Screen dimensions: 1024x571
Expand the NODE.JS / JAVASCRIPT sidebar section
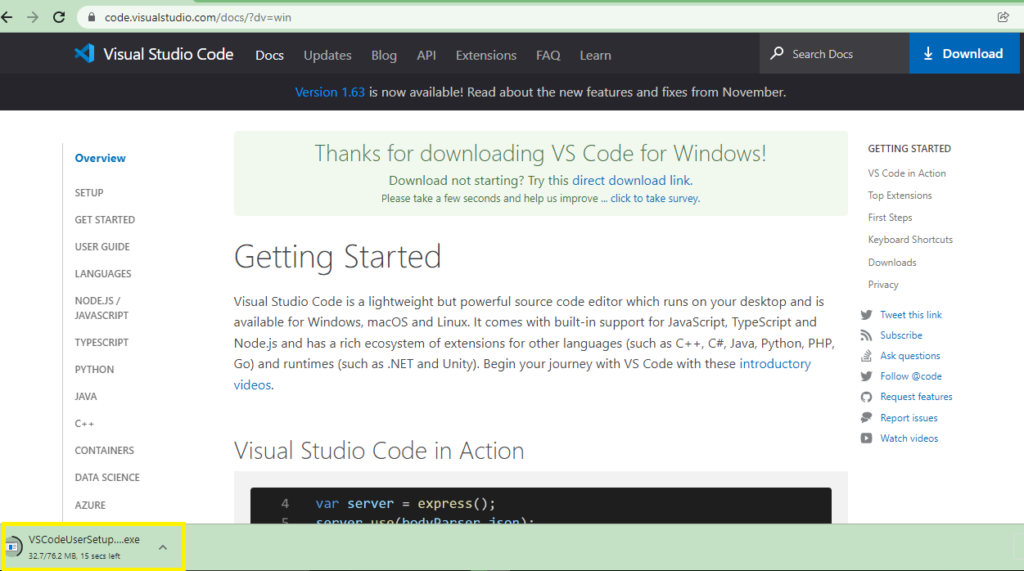coord(101,308)
